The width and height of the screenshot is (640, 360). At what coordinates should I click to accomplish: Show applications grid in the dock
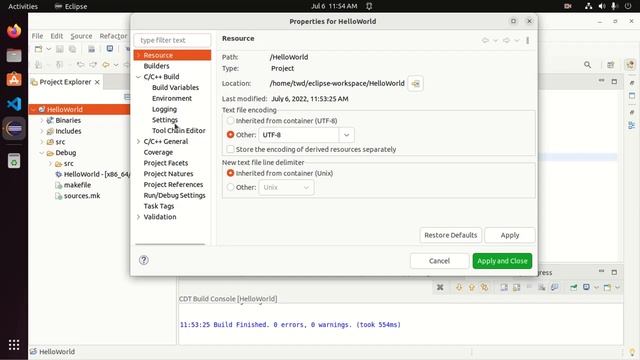point(14,345)
